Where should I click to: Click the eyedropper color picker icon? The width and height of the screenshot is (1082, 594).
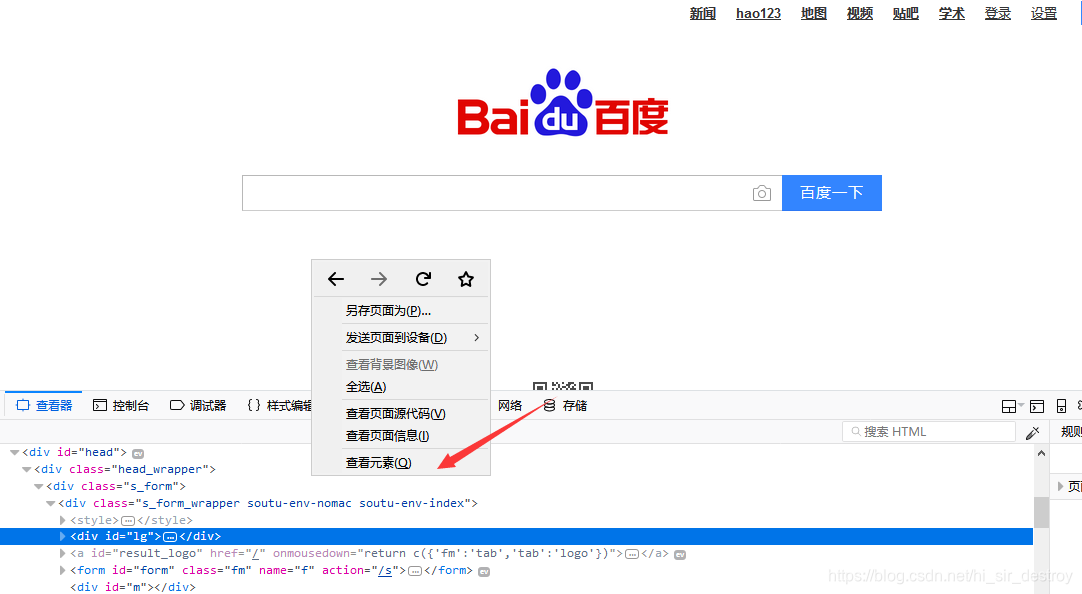(x=1032, y=433)
